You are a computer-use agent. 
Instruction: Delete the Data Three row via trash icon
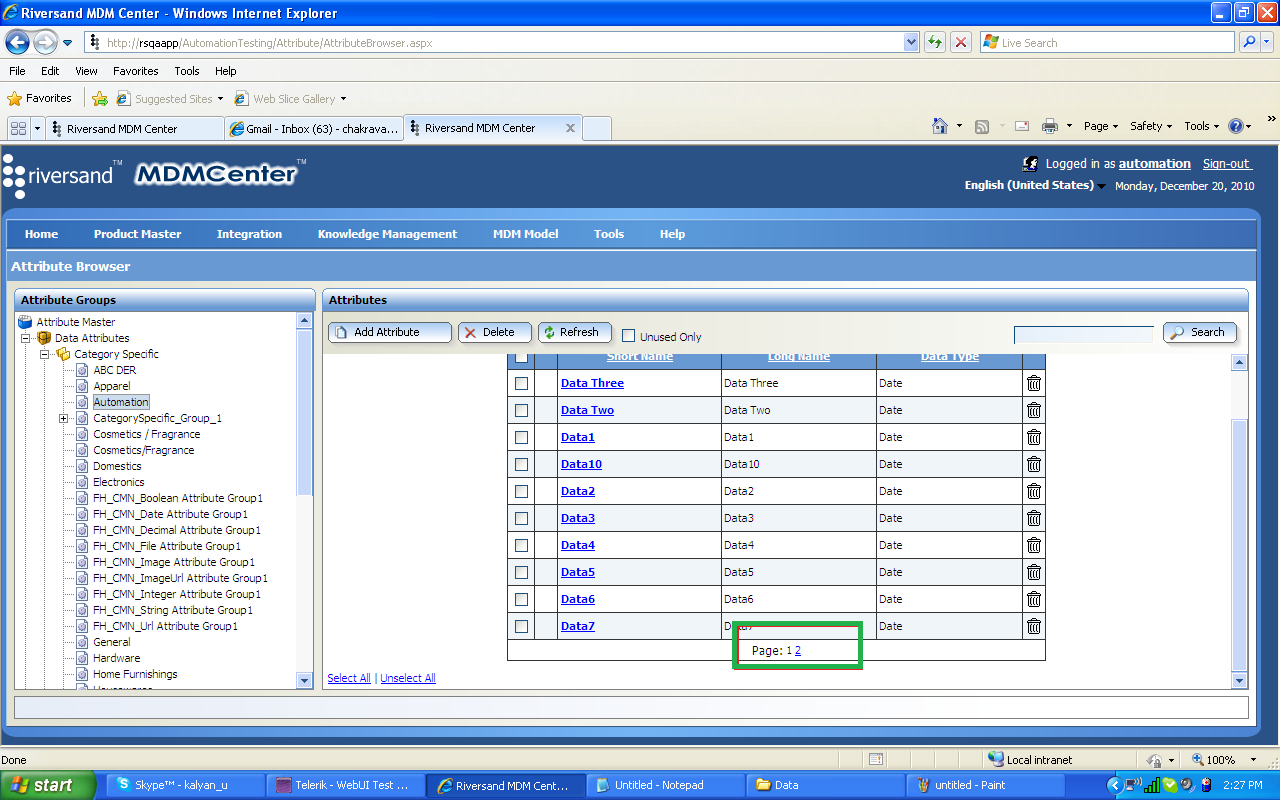pyautogui.click(x=1034, y=383)
